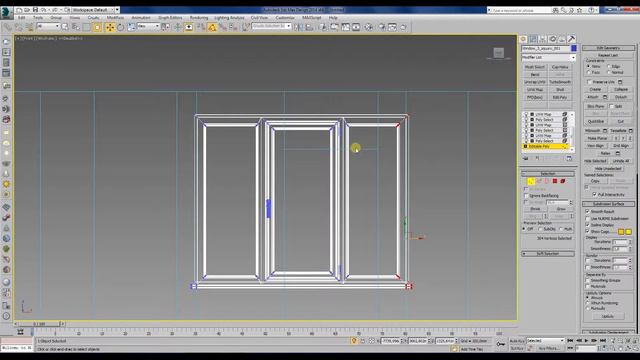
Task: Open the Utilities hammer tab
Action: coord(571,39)
